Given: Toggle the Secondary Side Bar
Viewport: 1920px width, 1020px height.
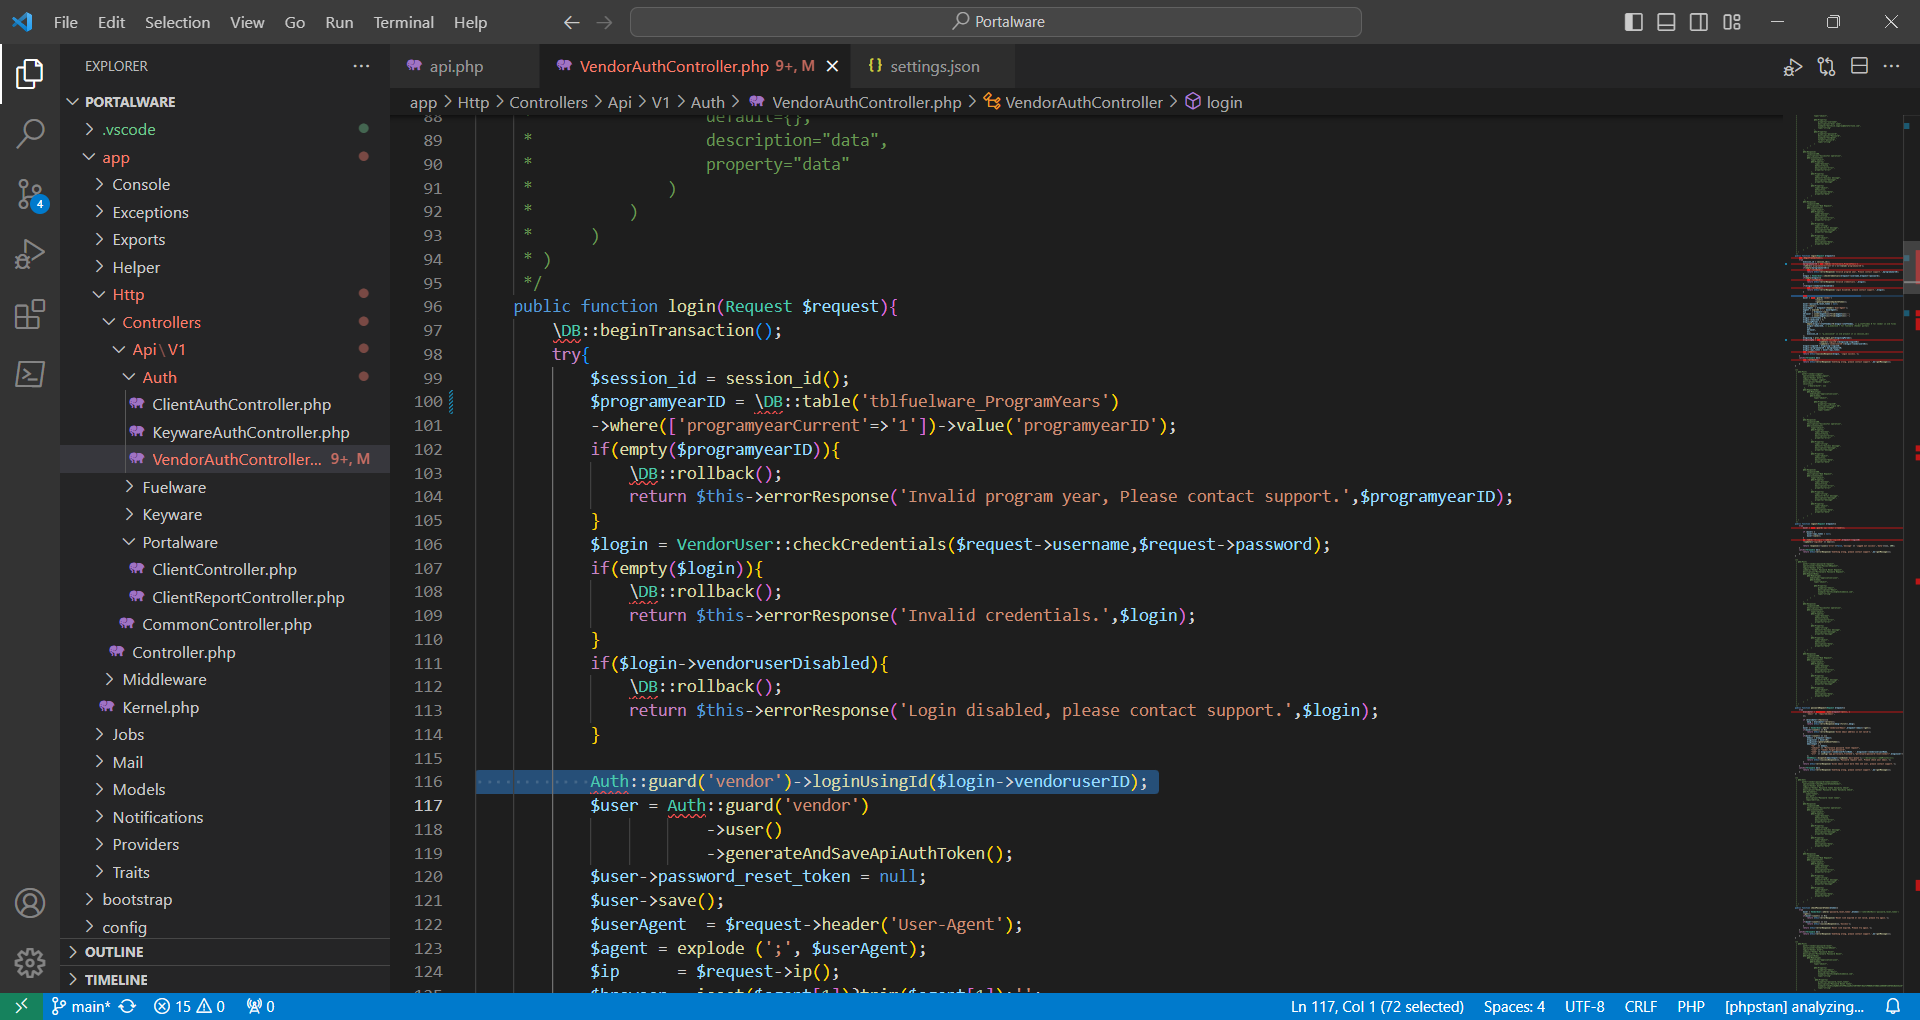Looking at the screenshot, I should tap(1698, 21).
